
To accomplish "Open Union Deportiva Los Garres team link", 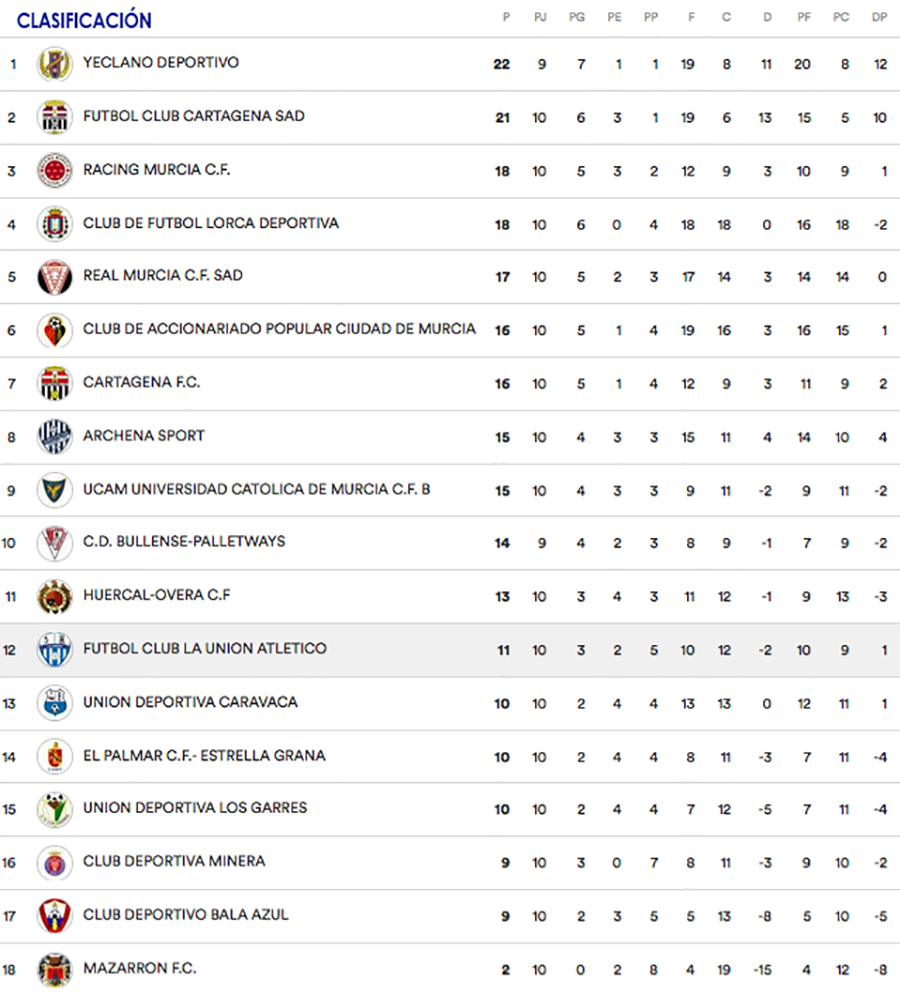I will 195,807.
